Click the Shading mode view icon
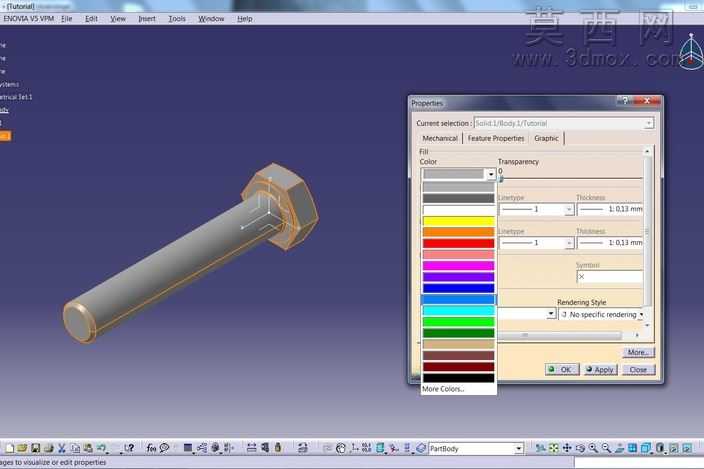This screenshot has width=704, height=469. (660, 448)
